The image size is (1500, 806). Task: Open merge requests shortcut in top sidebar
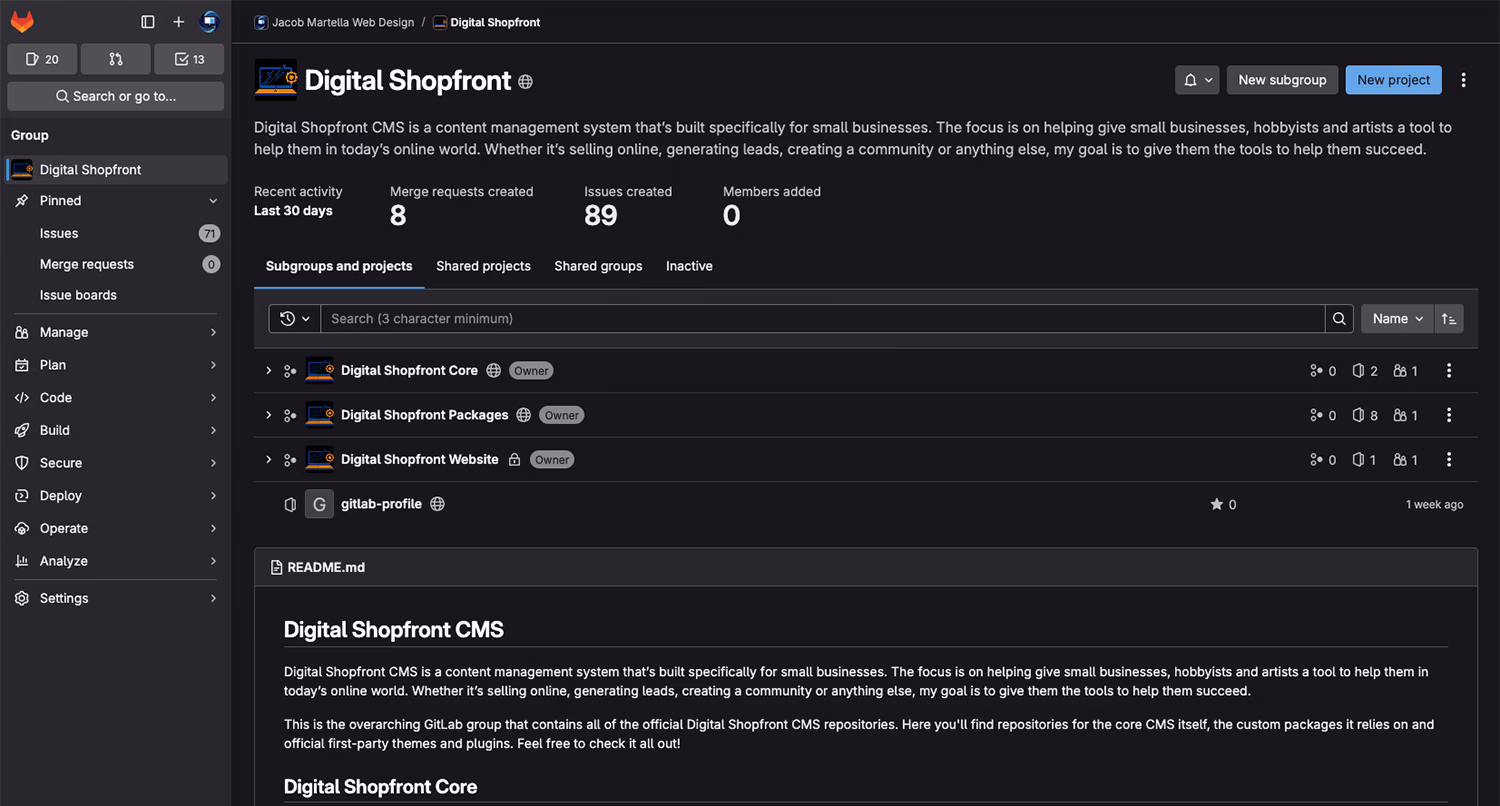click(116, 59)
